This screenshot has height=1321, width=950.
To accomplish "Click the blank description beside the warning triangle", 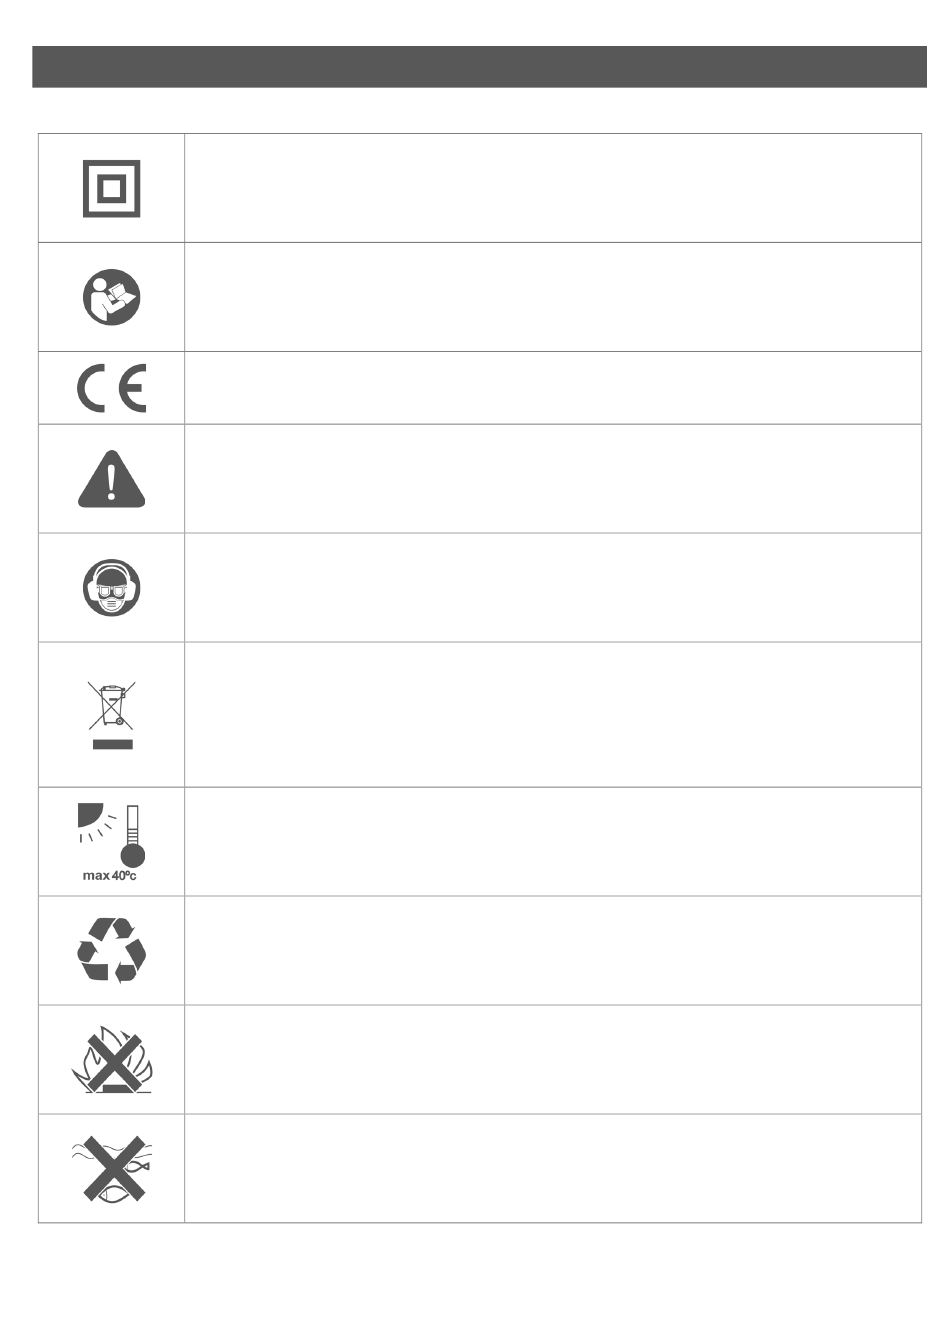I will click(x=552, y=479).
